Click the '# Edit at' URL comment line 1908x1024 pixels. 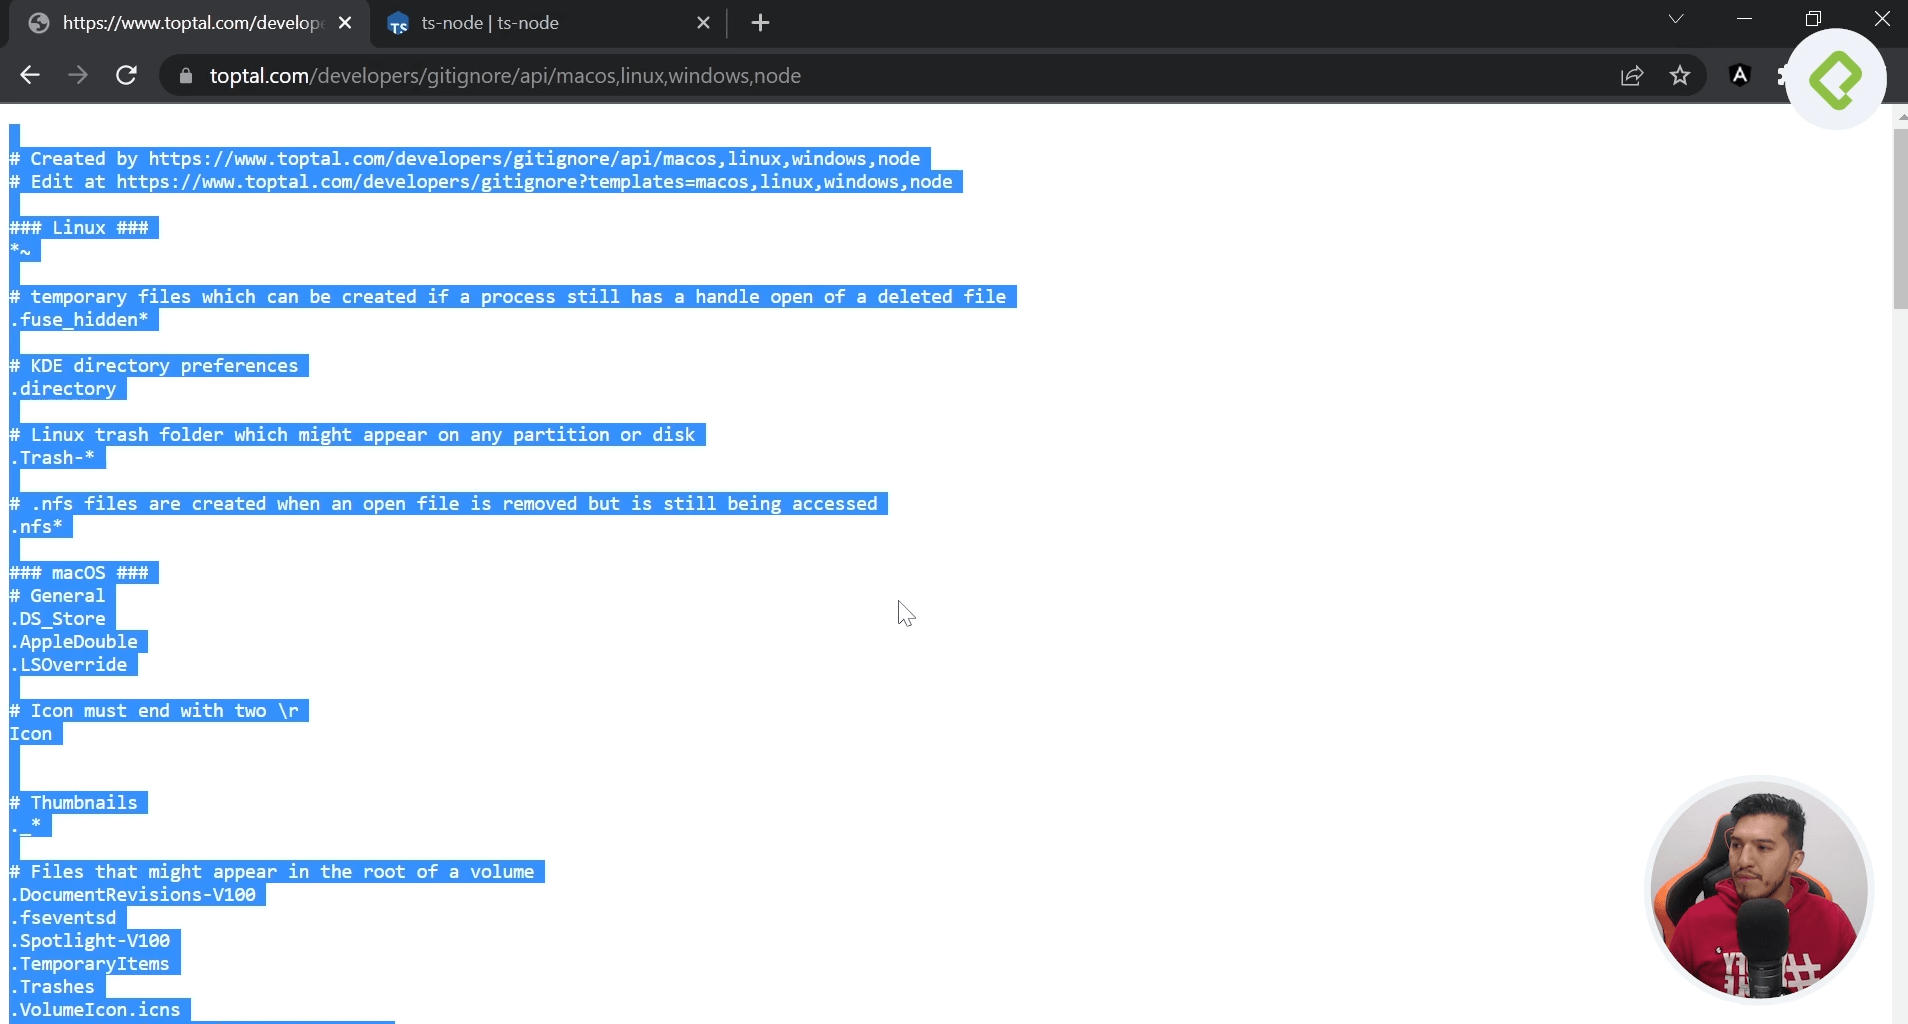[481, 182]
